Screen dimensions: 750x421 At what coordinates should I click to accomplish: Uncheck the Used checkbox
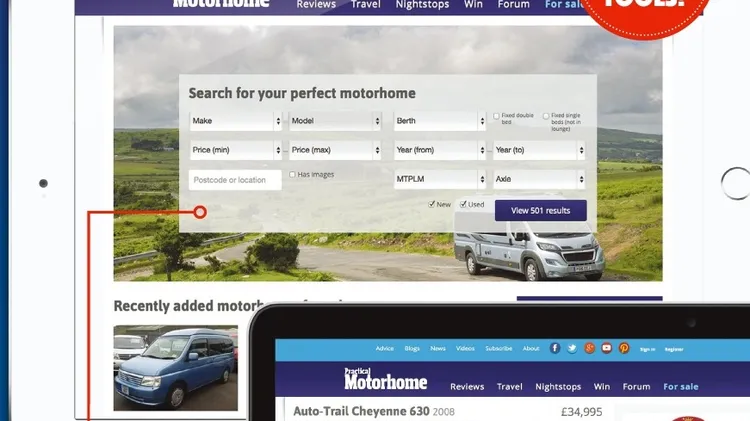click(x=463, y=204)
